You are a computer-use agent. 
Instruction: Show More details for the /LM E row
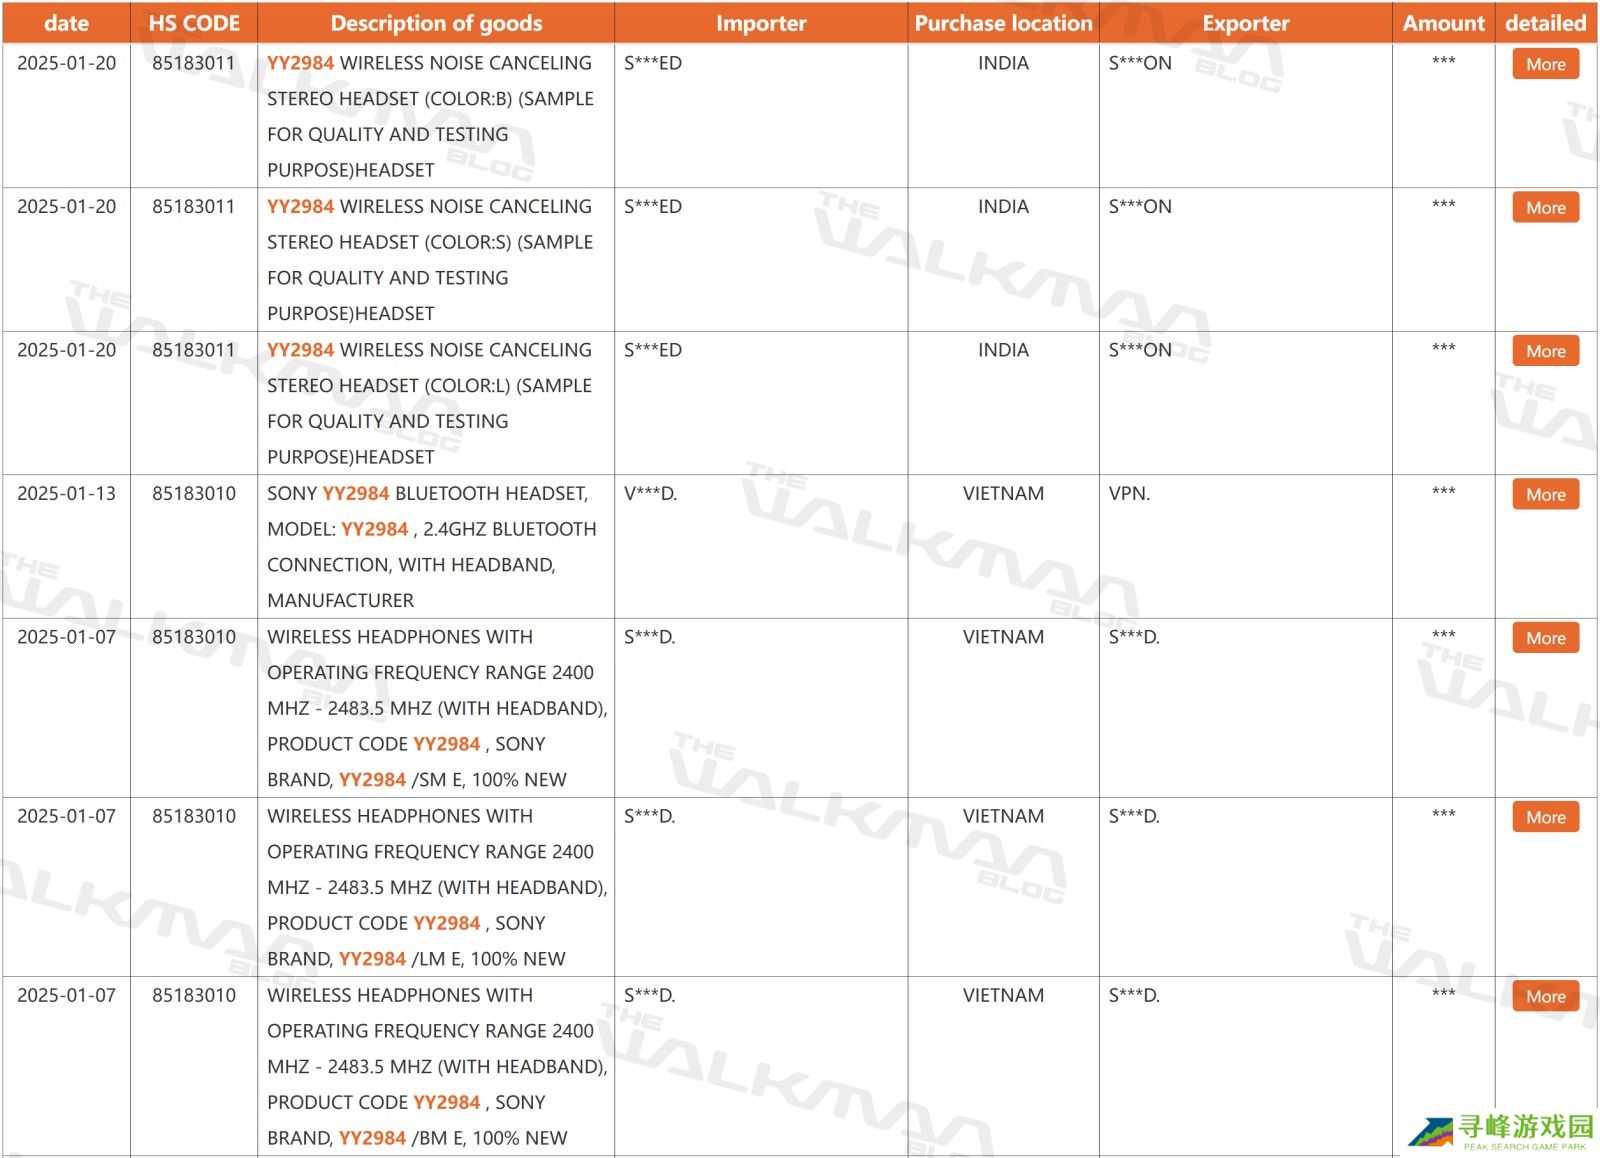(1545, 817)
